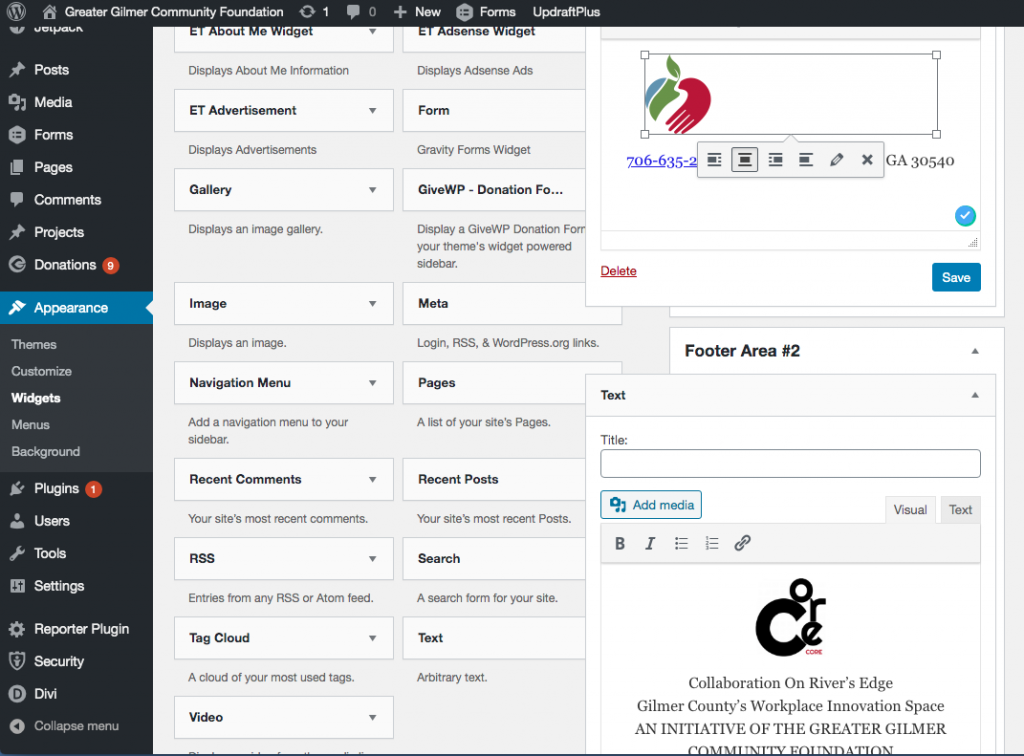Remove image with the X icon

867,160
